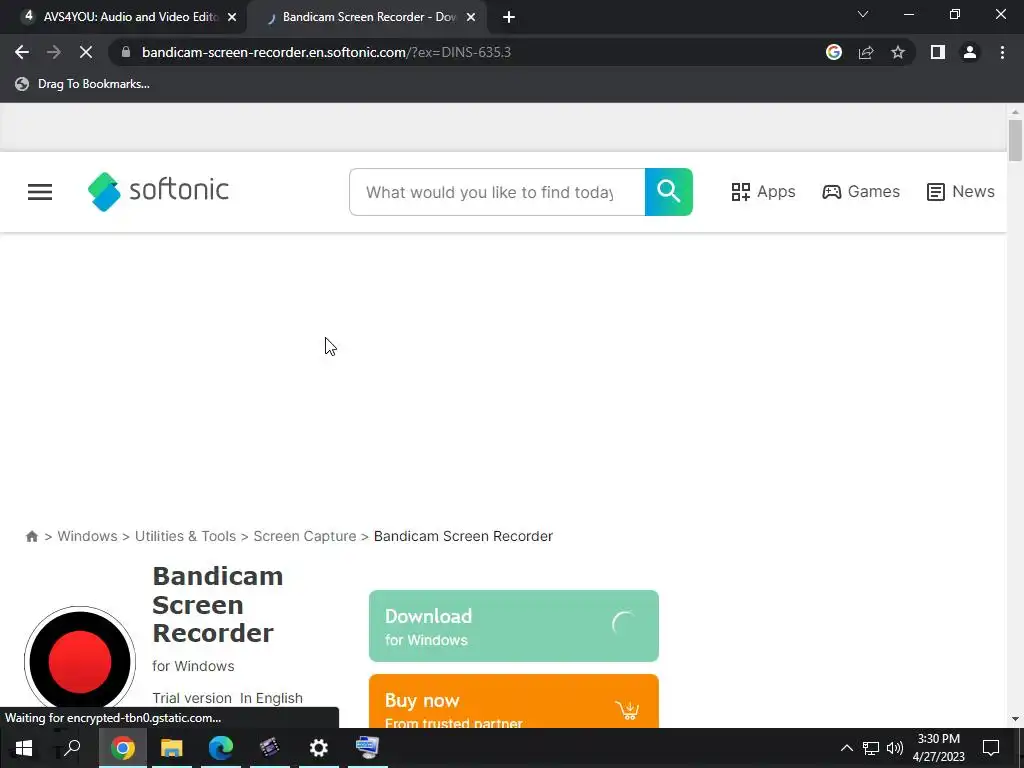Open Windows taskbar search
Image resolution: width=1024 pixels, height=768 pixels.
72,747
